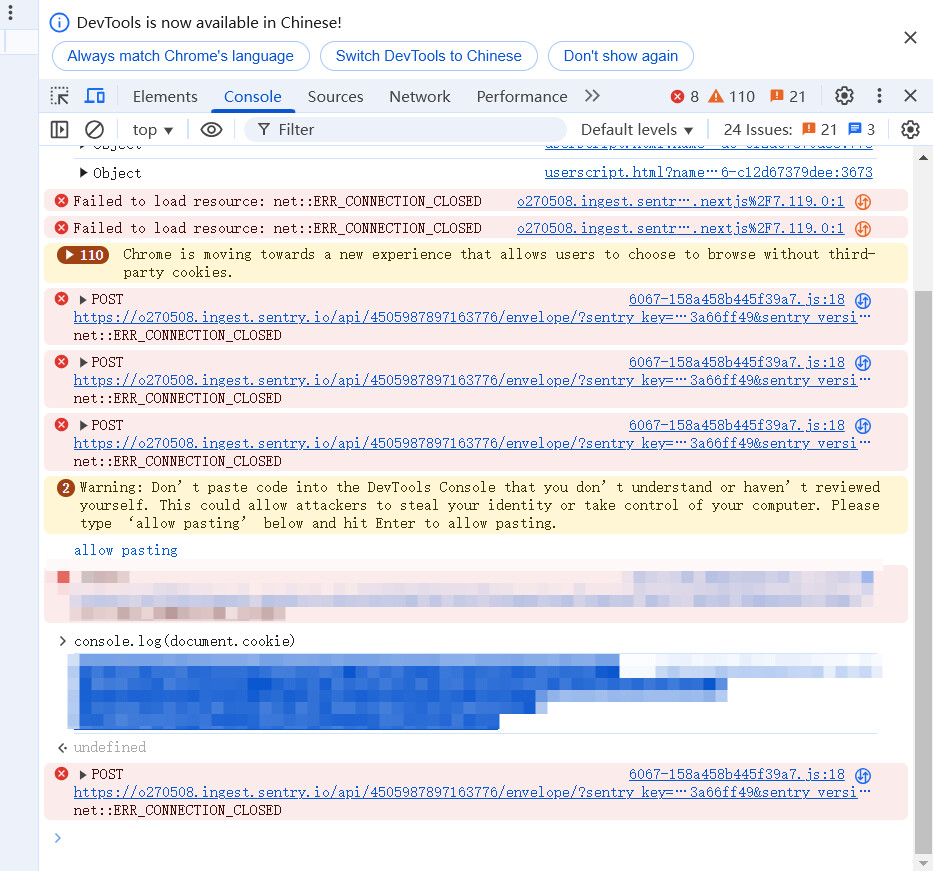Open the Default levels dropdown

(637, 129)
